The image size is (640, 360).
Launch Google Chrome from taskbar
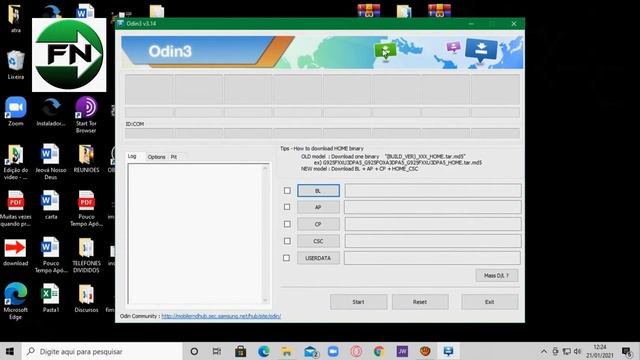coord(379,351)
